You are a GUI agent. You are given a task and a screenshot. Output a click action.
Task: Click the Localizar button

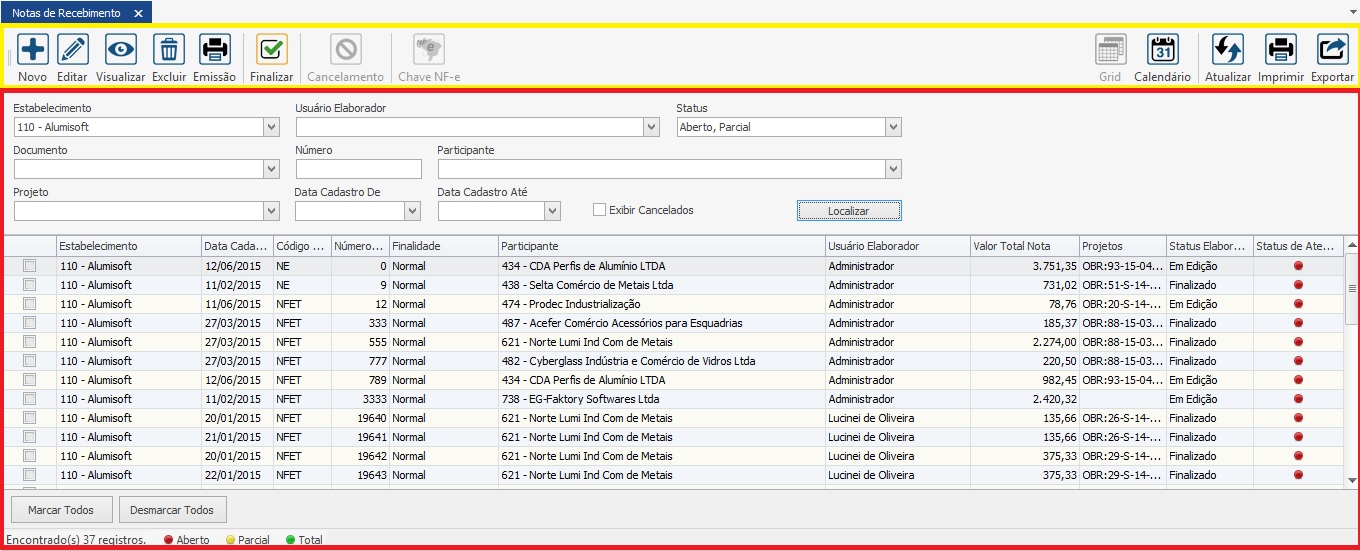pyautogui.click(x=849, y=211)
